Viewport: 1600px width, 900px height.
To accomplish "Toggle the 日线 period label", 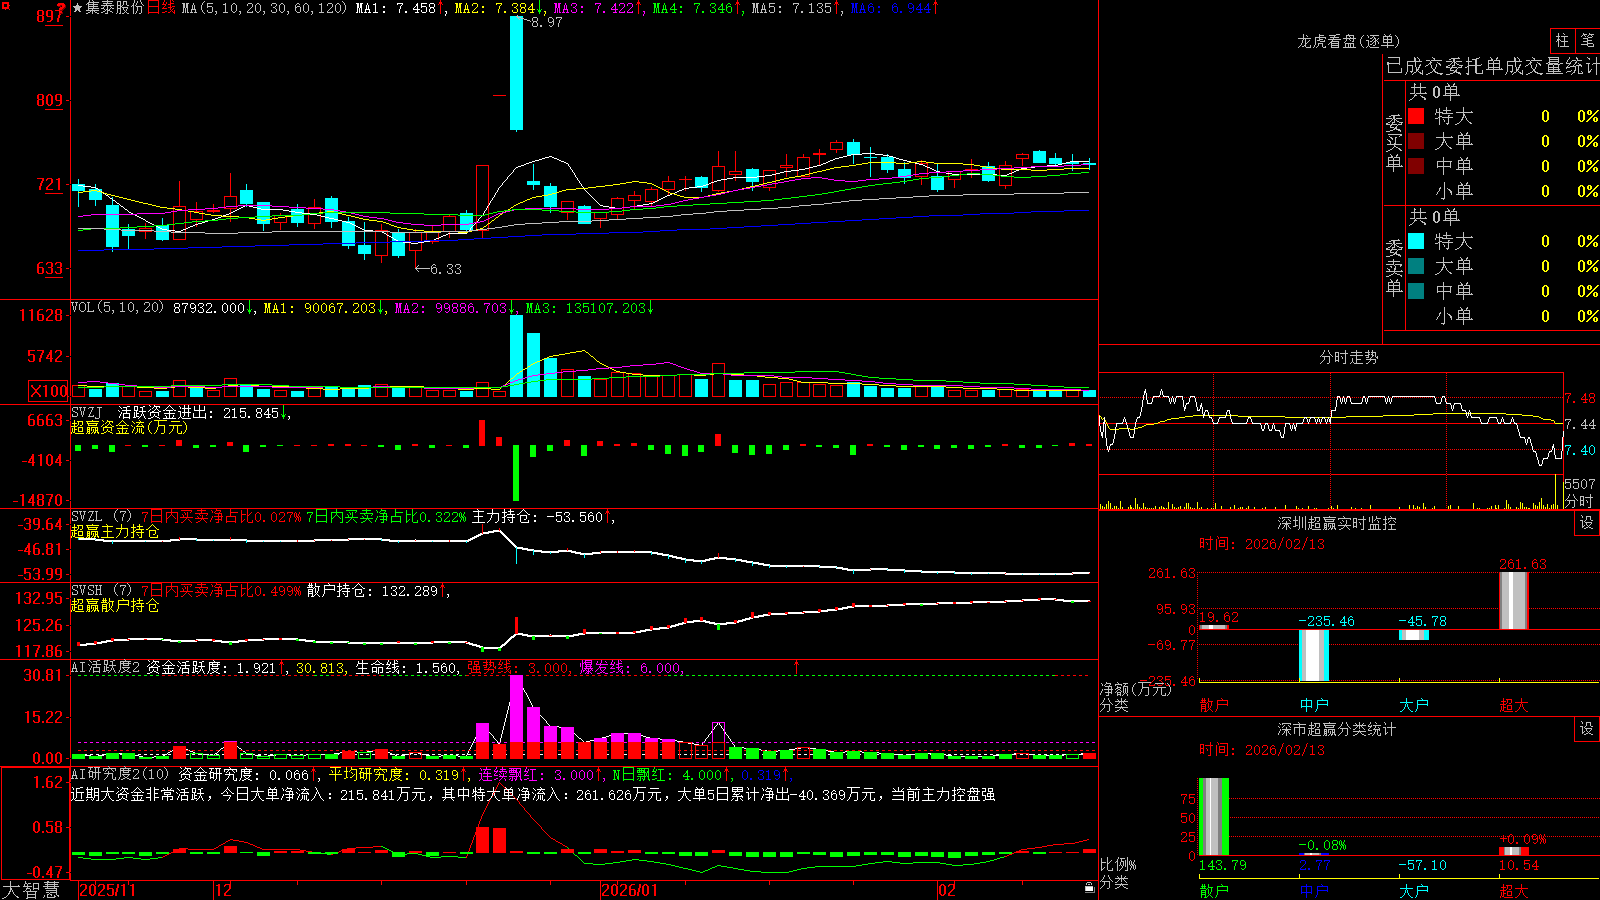I will point(161,8).
